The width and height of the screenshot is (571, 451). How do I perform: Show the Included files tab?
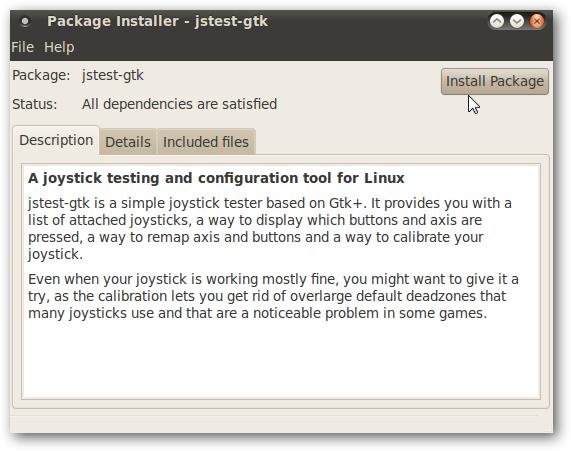point(206,142)
